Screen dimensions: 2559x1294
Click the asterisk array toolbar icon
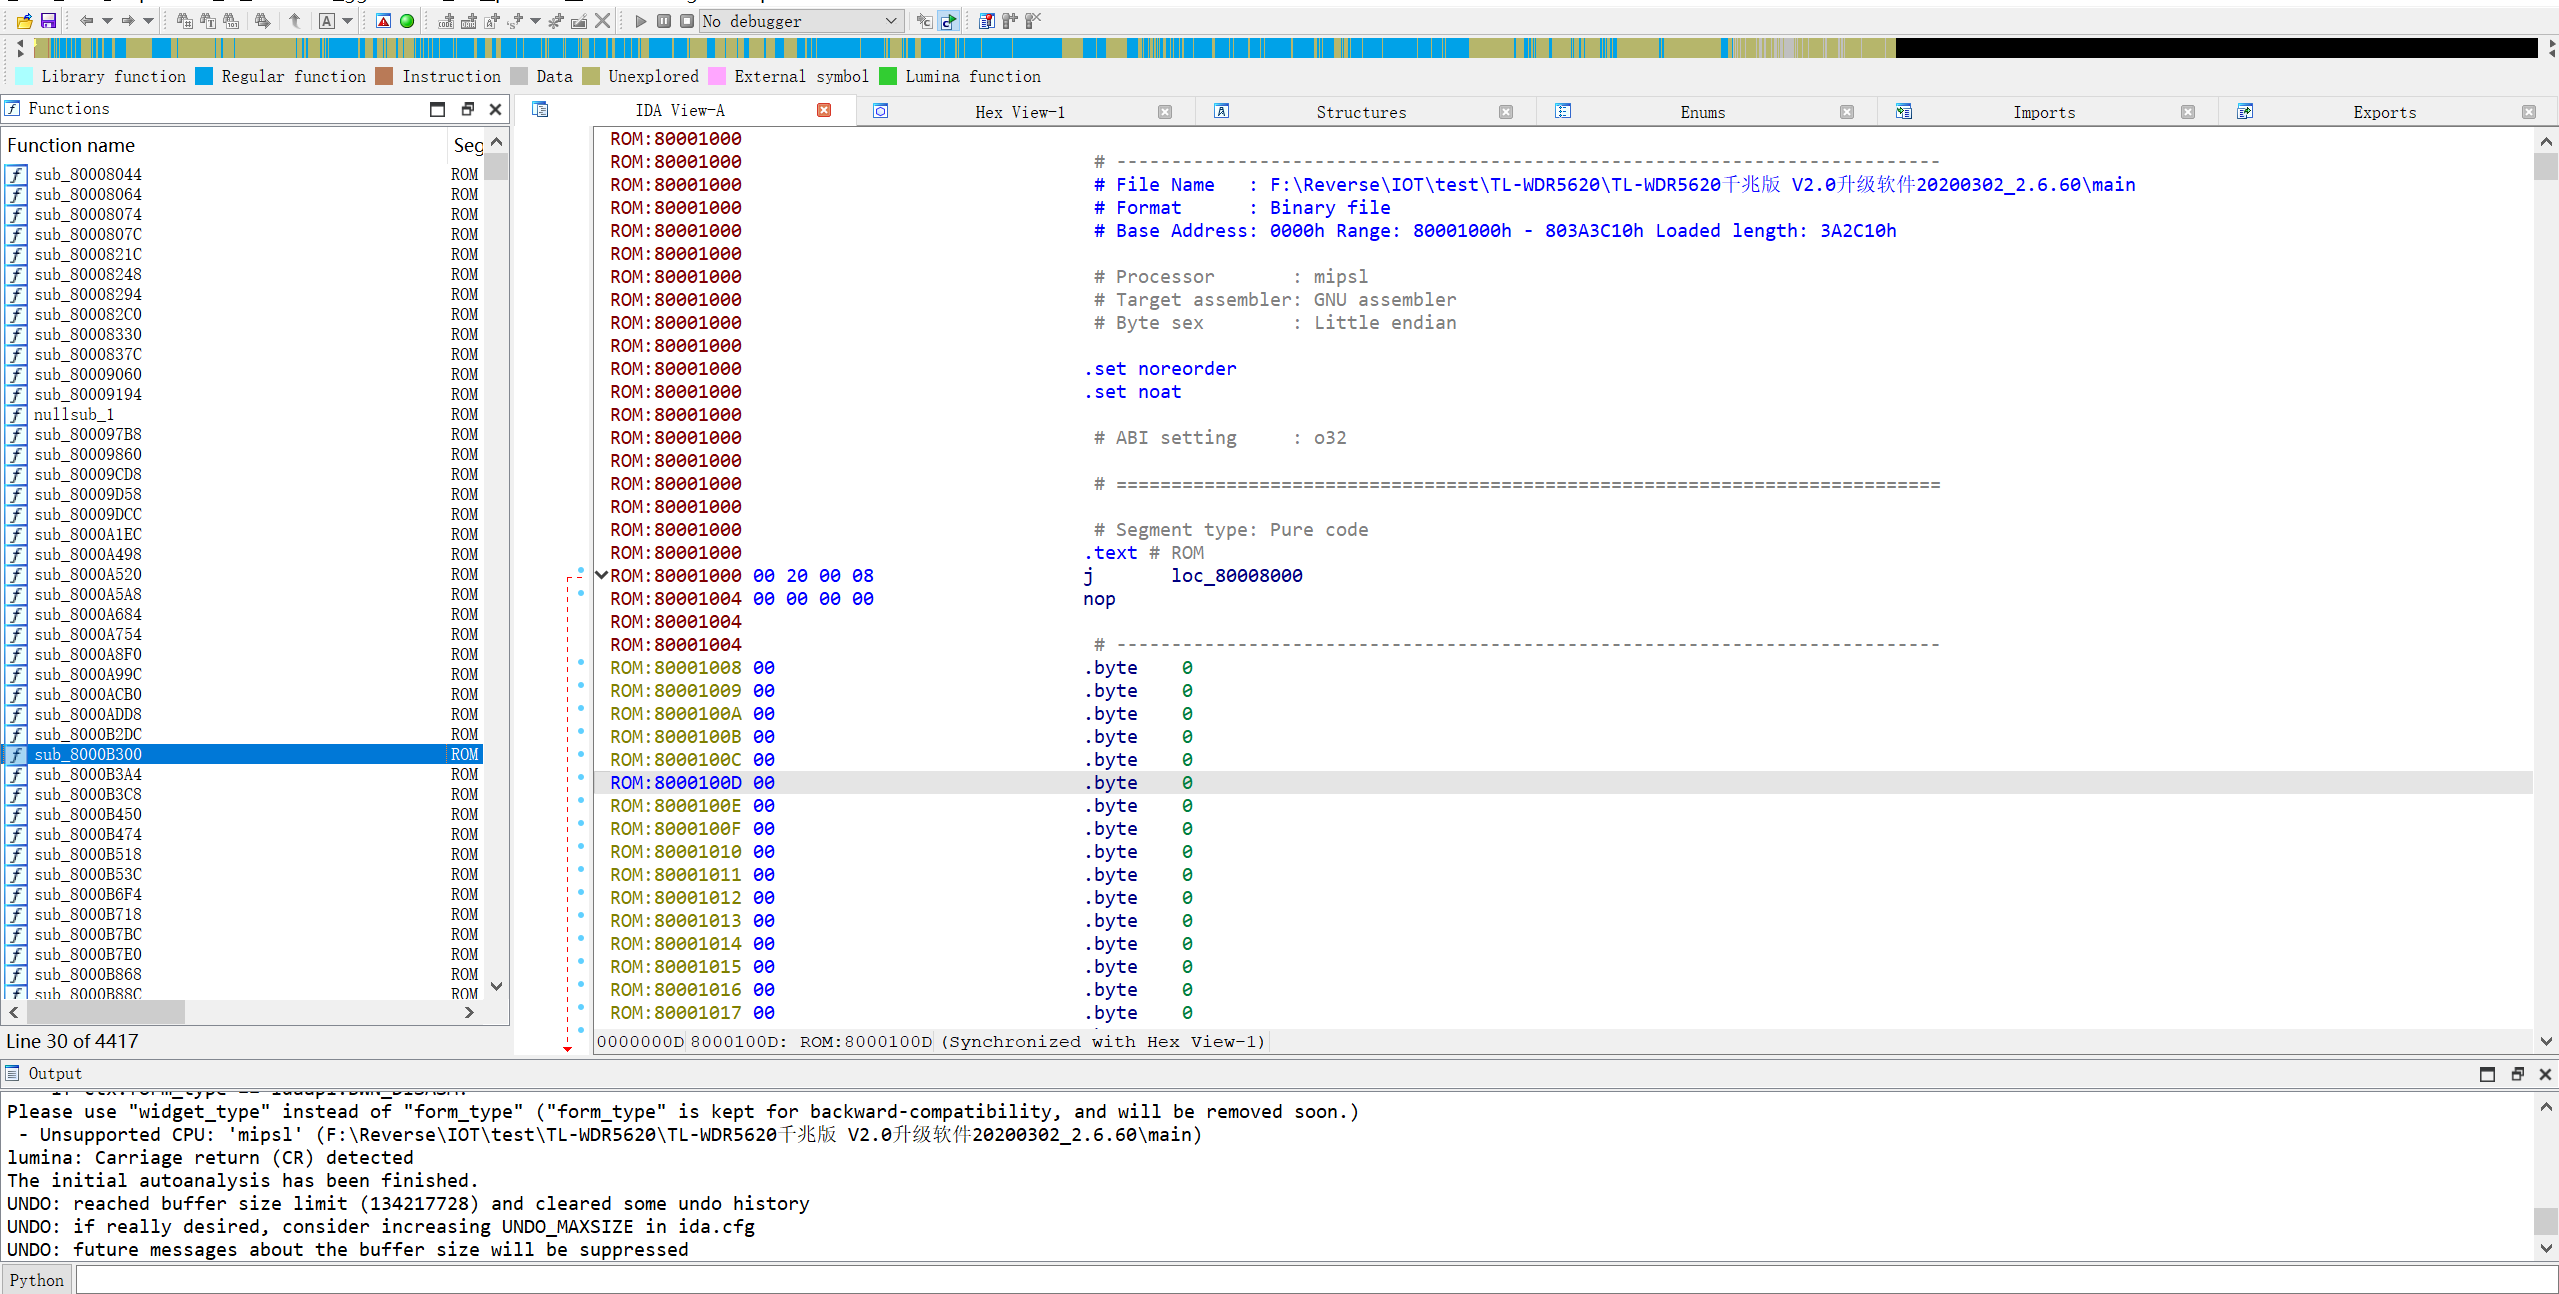coord(556,20)
